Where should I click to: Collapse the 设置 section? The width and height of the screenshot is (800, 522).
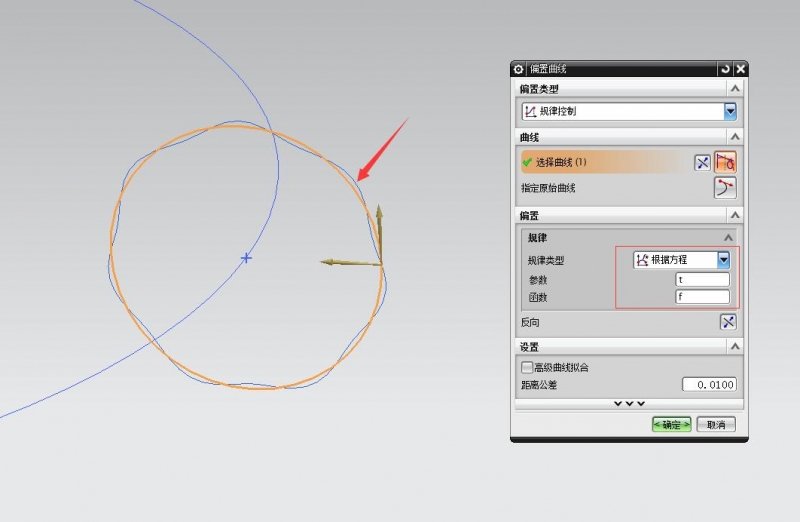point(735,346)
